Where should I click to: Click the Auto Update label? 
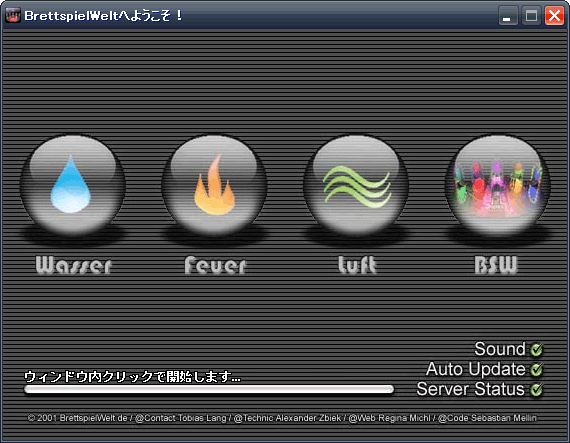coord(476,369)
